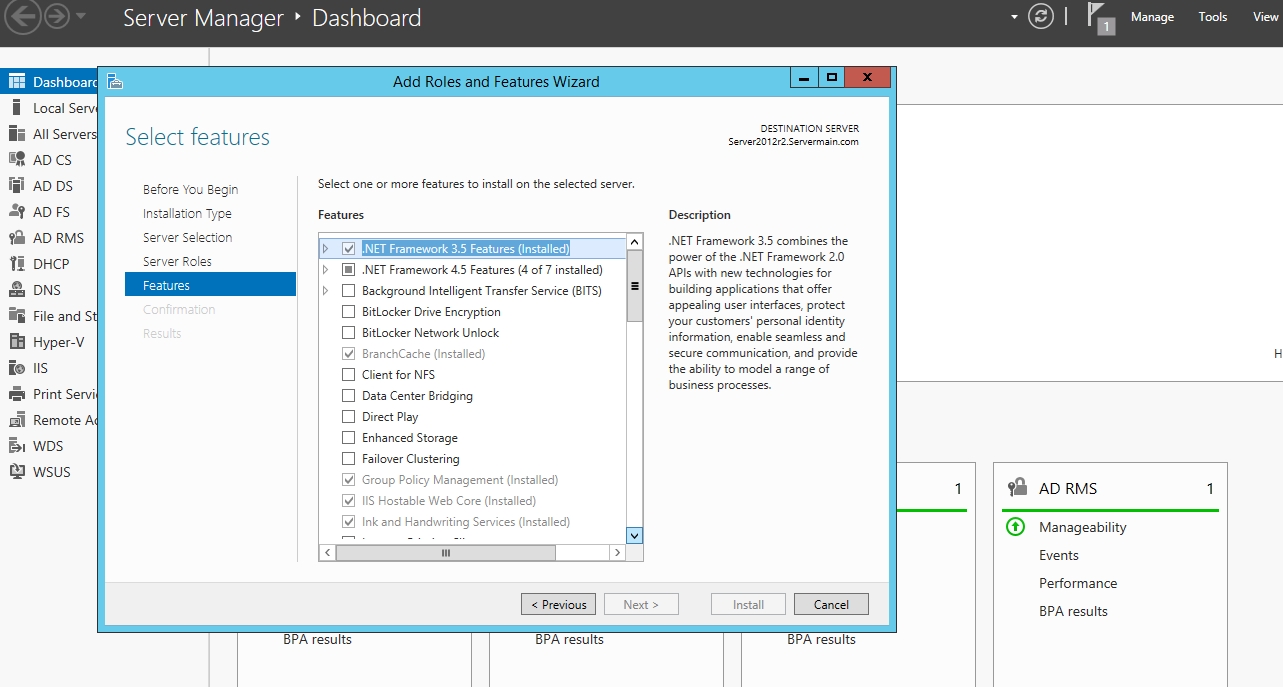Check the Enhanced Storage feature
This screenshot has width=1283, height=687.
[349, 438]
